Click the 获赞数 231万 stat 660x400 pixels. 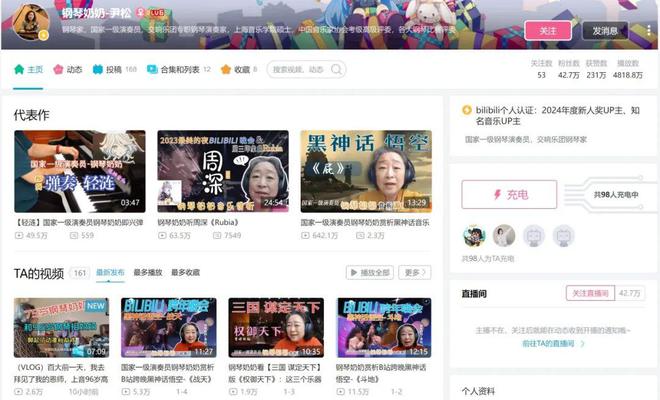point(596,69)
